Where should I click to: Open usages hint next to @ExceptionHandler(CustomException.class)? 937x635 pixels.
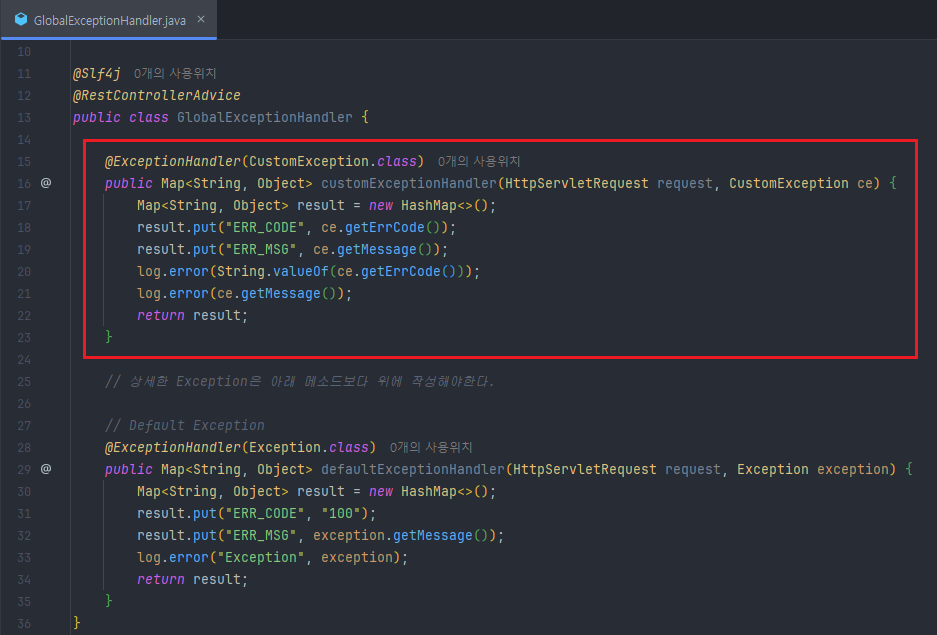479,161
